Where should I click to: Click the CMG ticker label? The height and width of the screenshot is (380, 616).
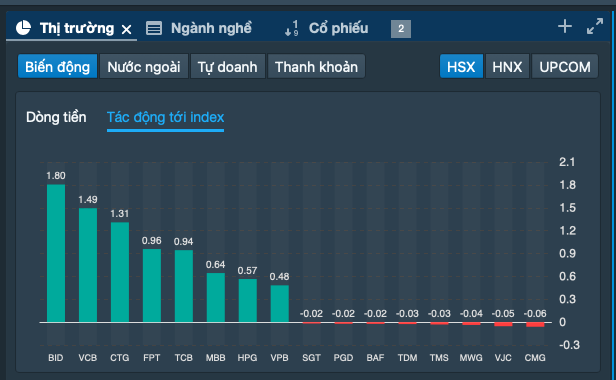click(x=535, y=358)
